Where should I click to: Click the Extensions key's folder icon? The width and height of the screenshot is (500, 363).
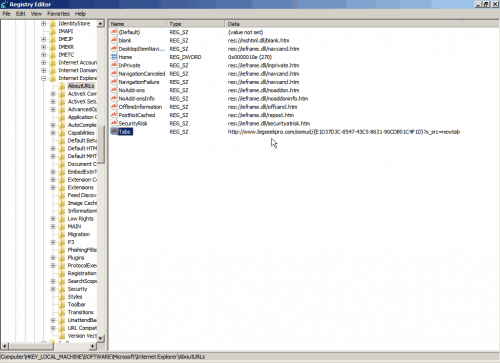pos(62,187)
